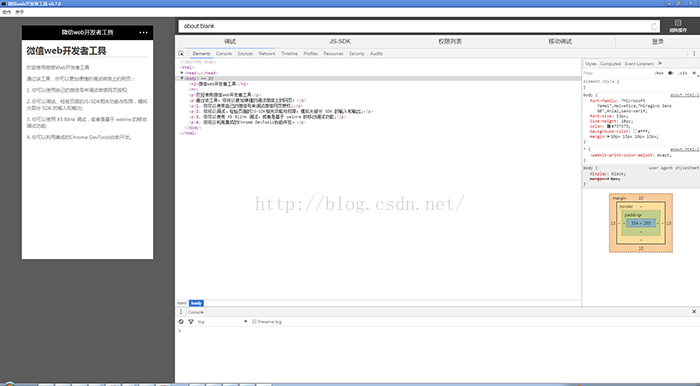Click the console prompt input line
The image size is (700, 386).
pyautogui.click(x=437, y=331)
